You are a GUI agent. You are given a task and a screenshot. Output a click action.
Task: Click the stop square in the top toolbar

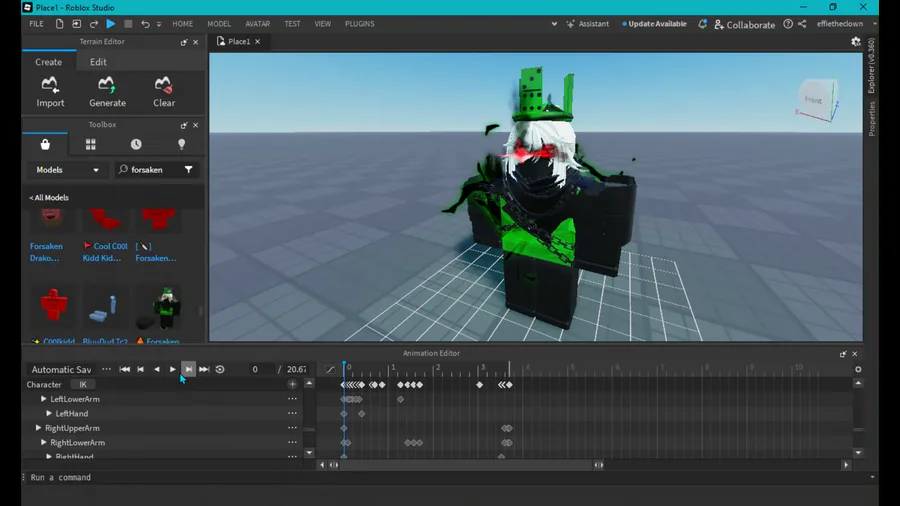click(x=128, y=24)
